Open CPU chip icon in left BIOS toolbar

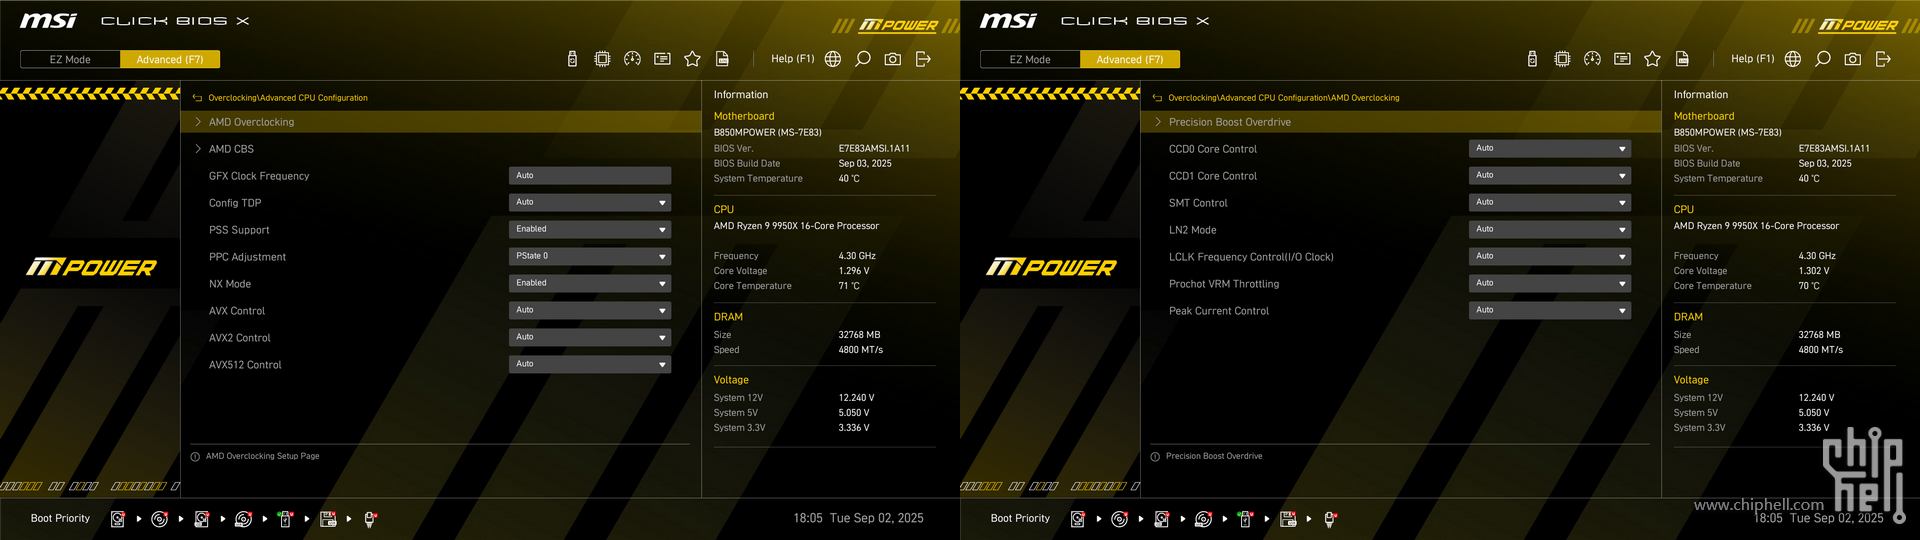pyautogui.click(x=602, y=59)
